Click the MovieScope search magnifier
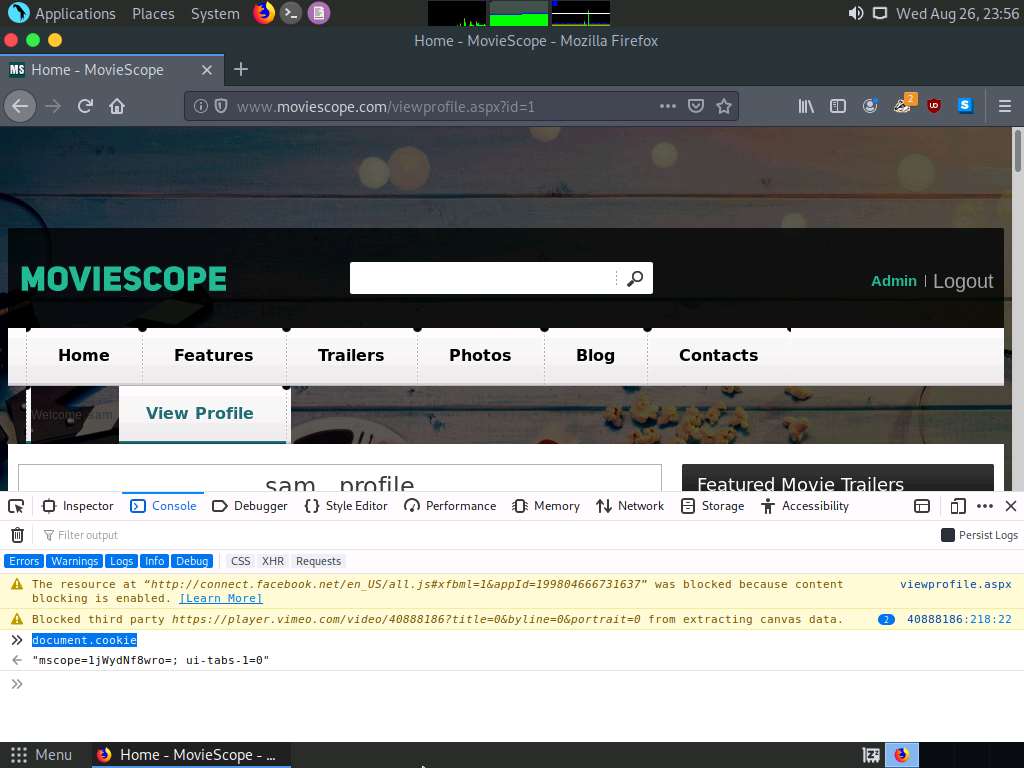The height and width of the screenshot is (768, 1024). click(636, 278)
